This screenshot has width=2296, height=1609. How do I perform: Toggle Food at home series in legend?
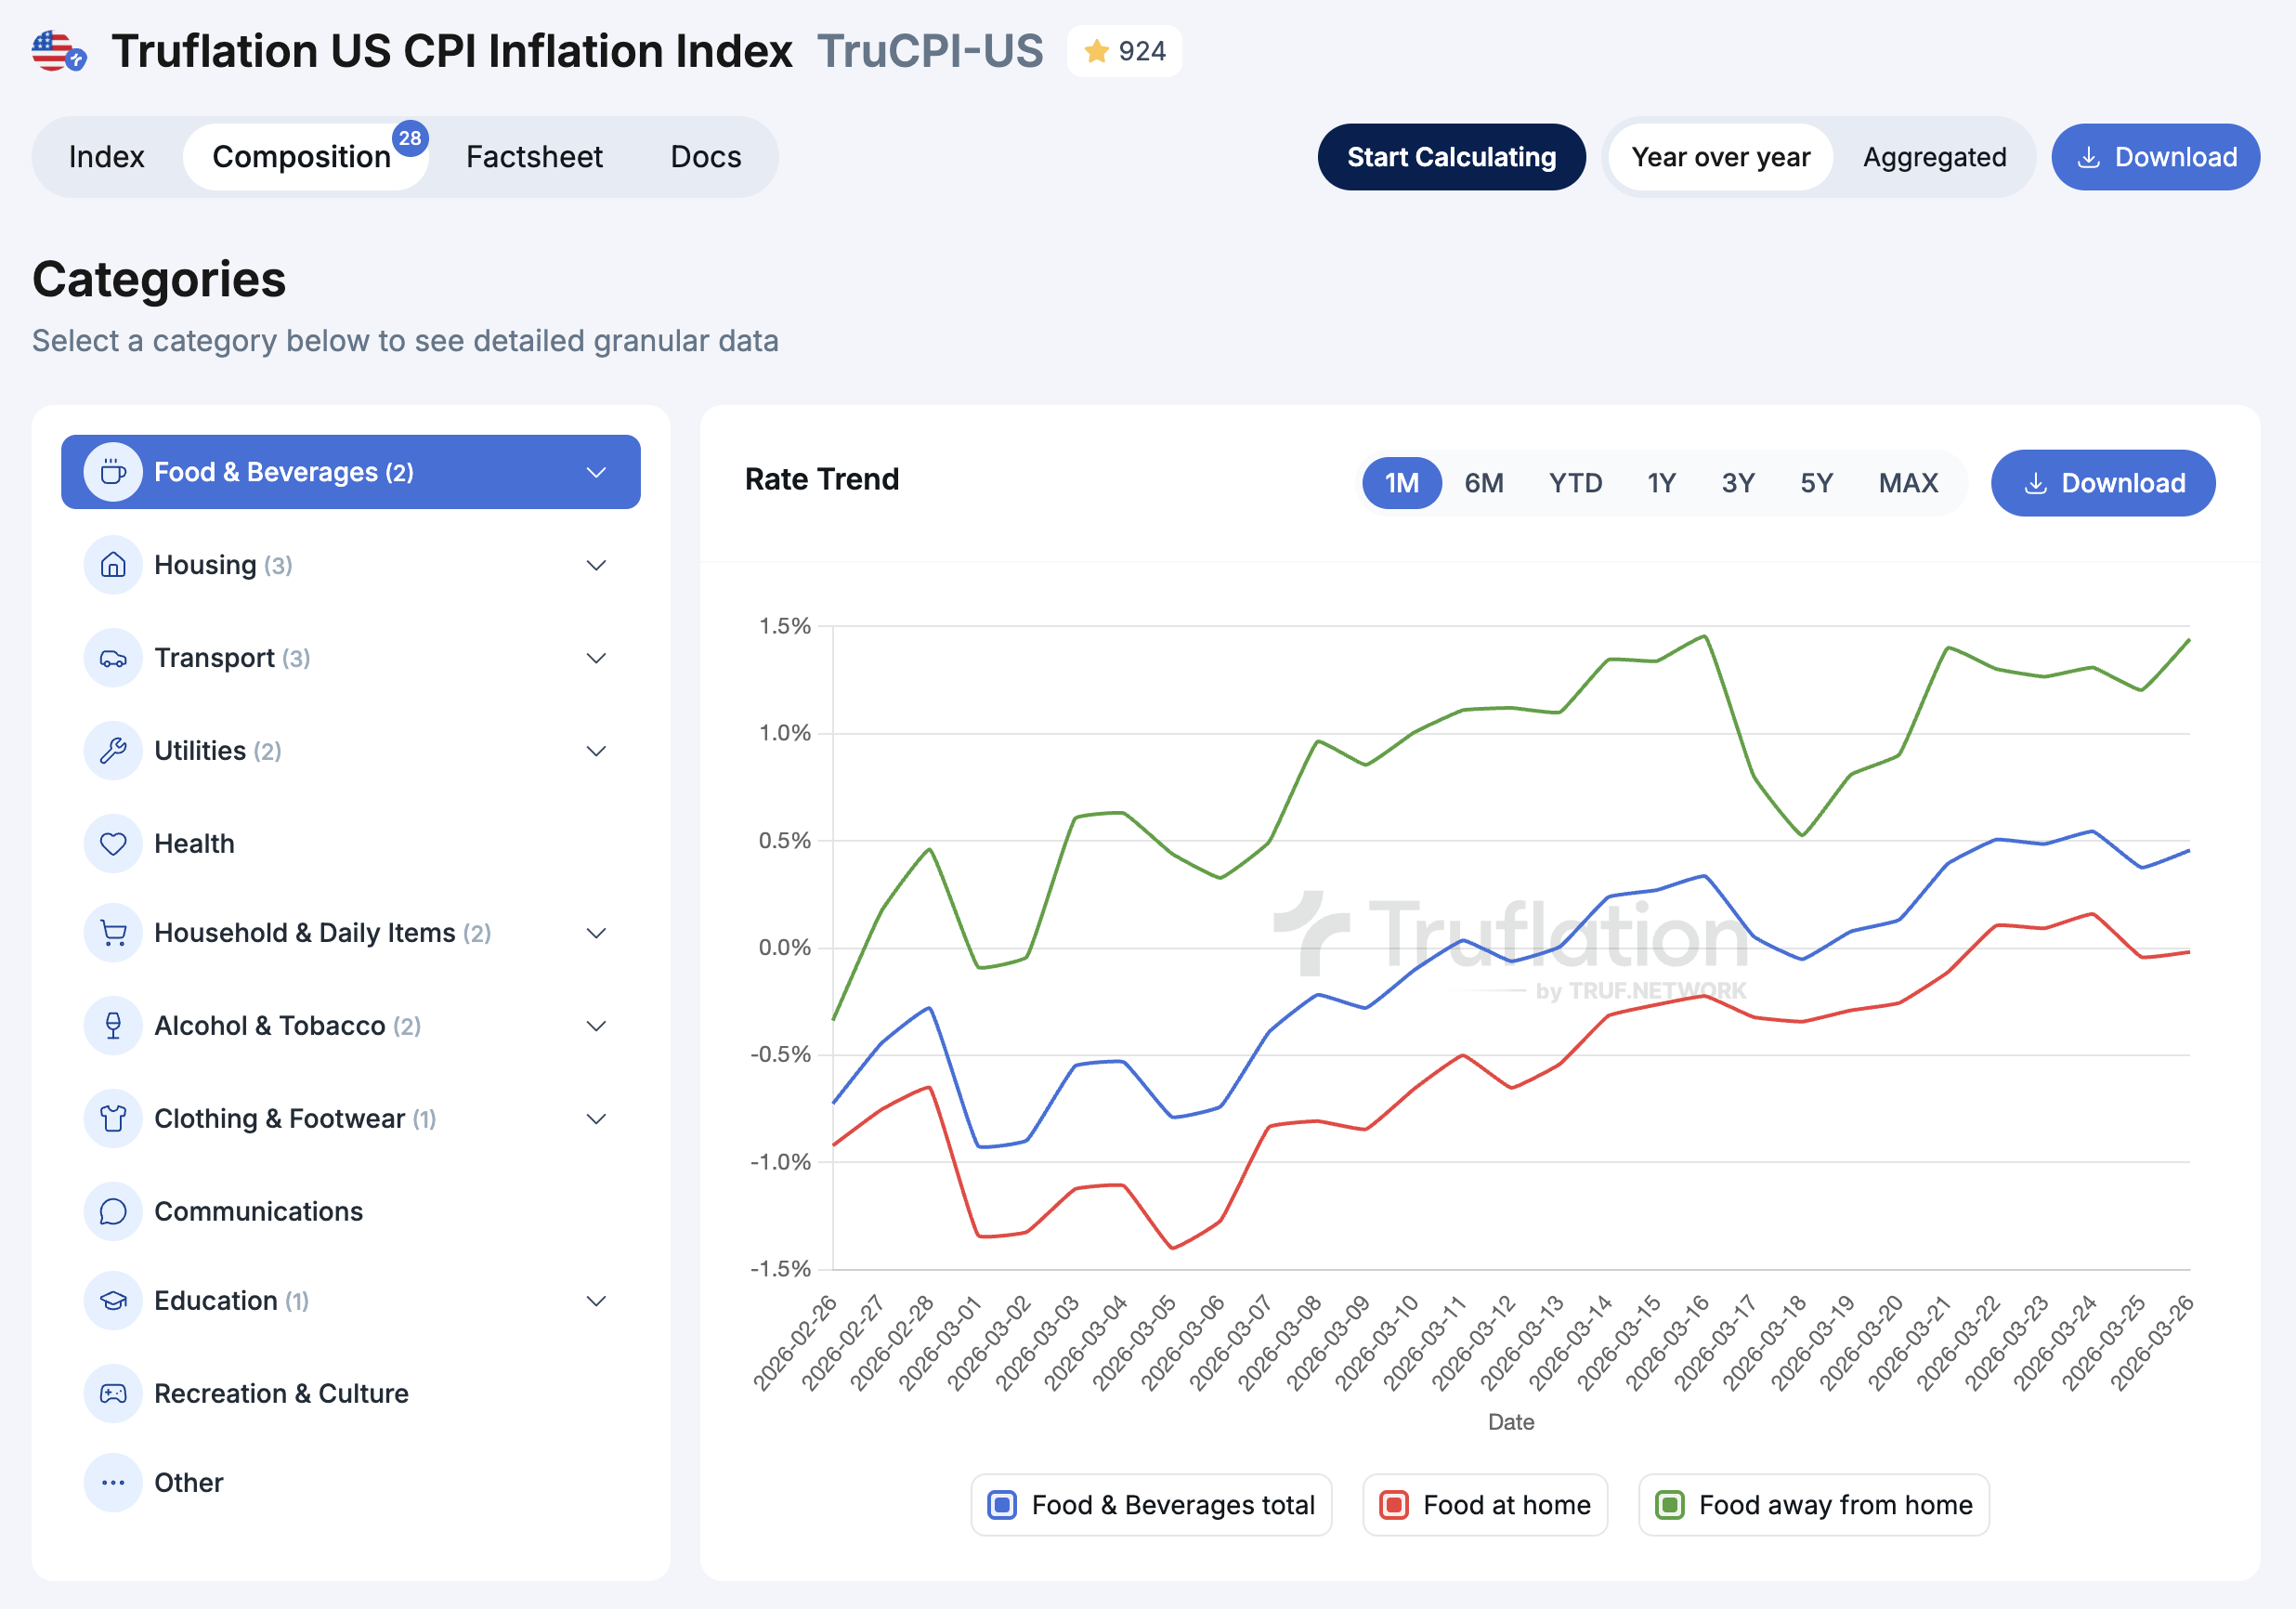(1485, 1505)
